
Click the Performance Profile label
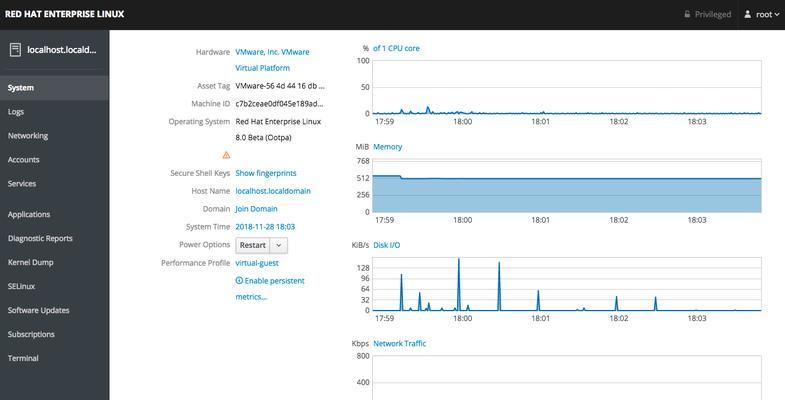196,263
